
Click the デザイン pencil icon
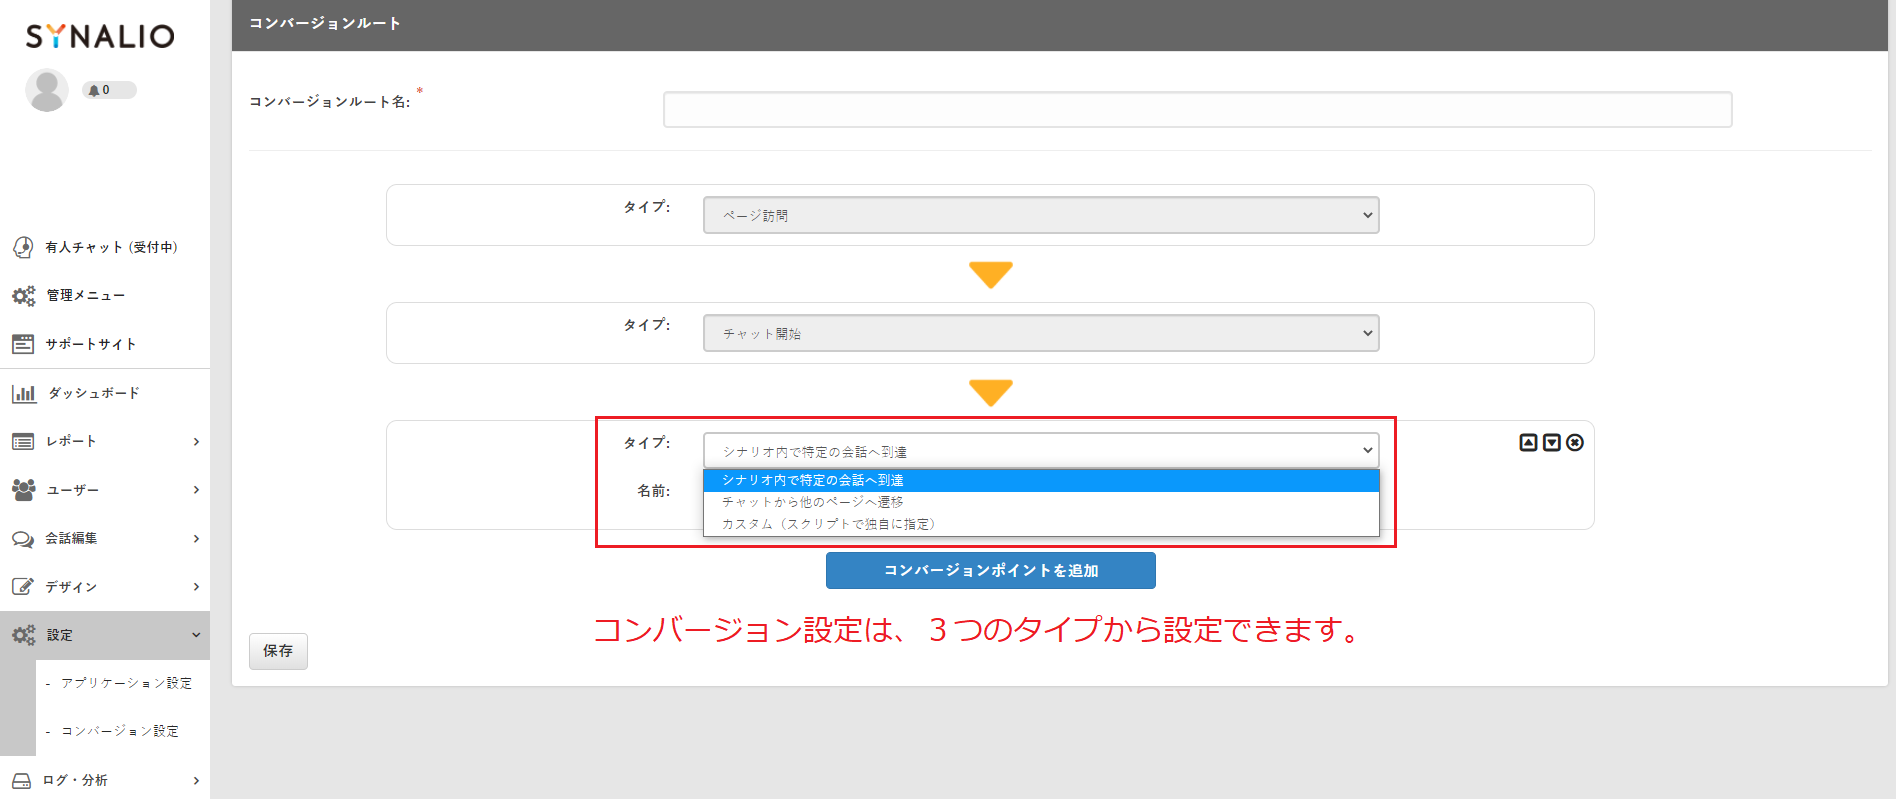pos(23,587)
